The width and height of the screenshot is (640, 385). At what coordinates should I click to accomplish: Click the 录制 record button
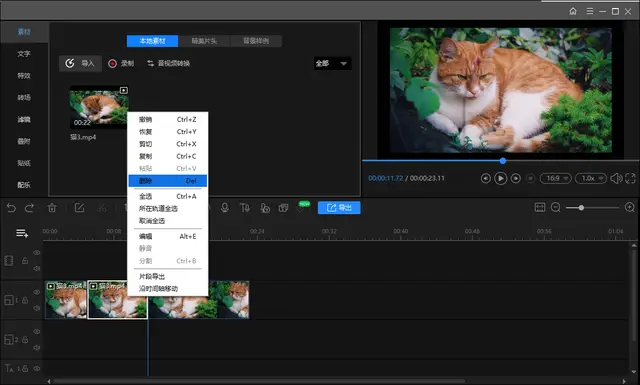121,63
